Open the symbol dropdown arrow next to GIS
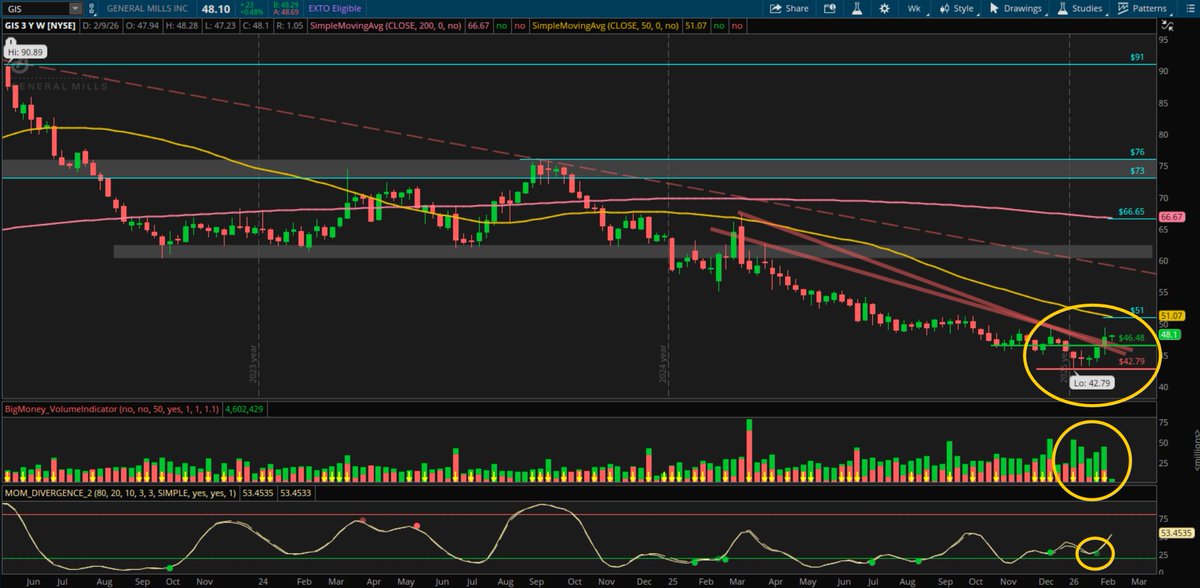 point(75,9)
